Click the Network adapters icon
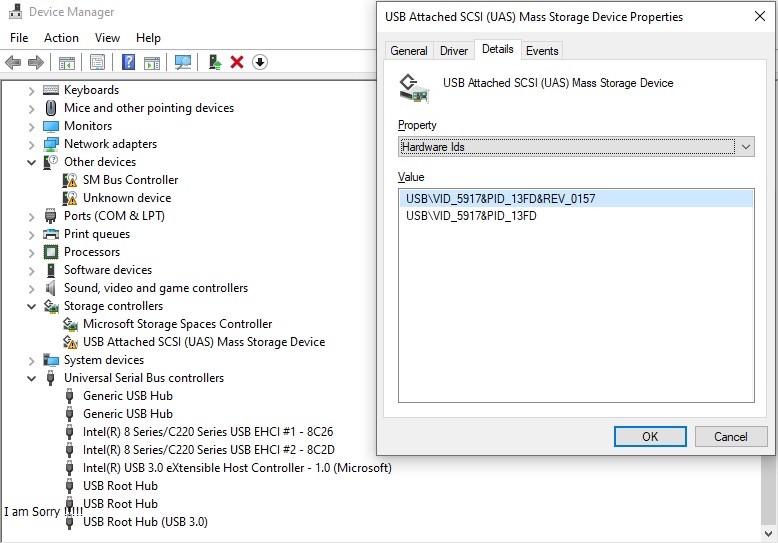The width and height of the screenshot is (778, 543). [51, 144]
